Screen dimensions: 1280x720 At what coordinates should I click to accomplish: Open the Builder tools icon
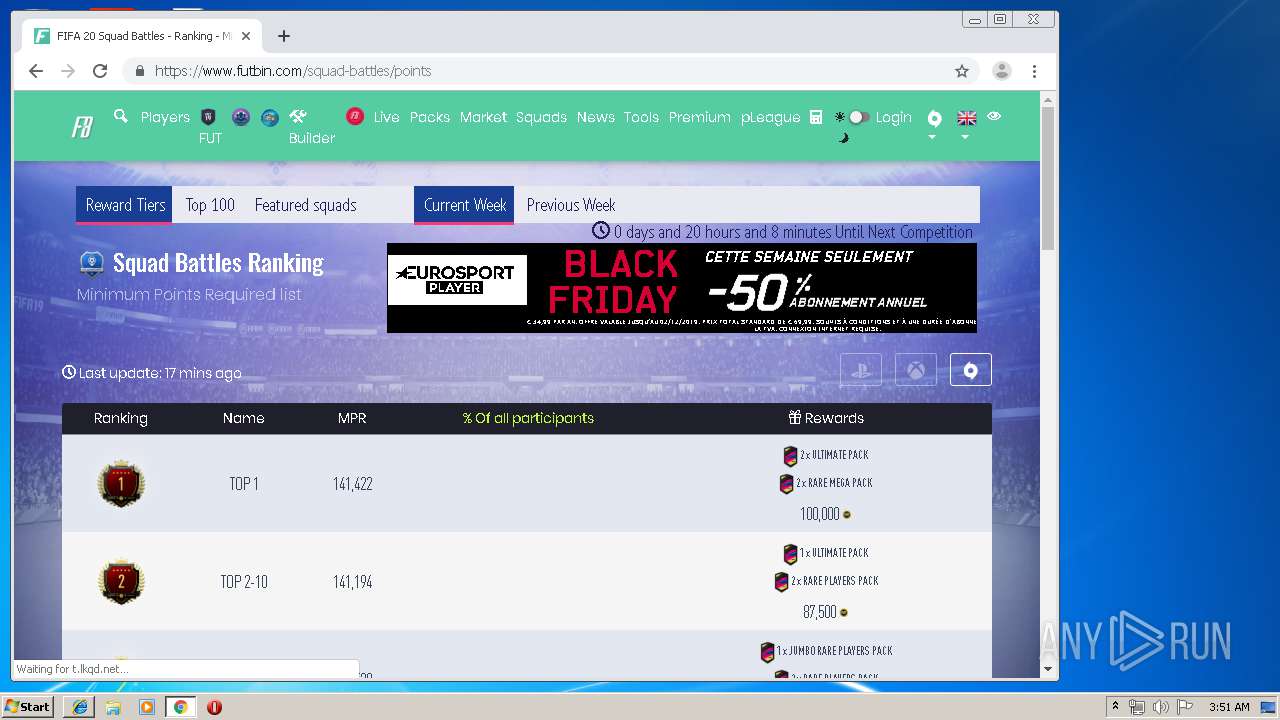(298, 116)
